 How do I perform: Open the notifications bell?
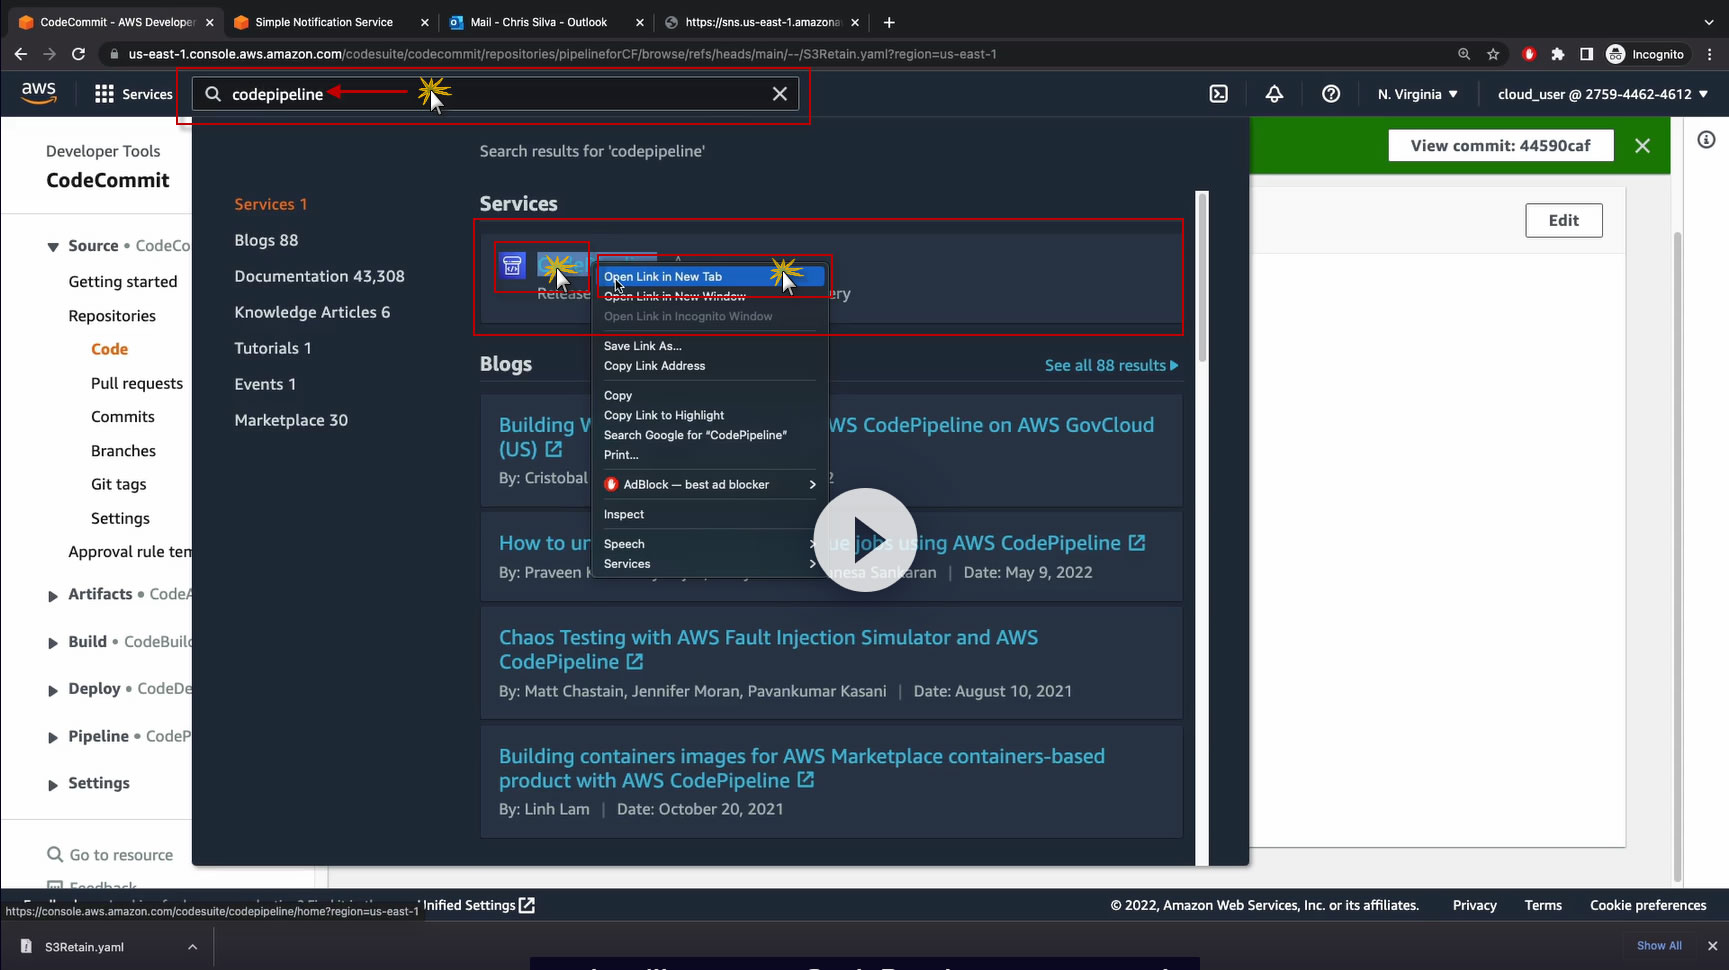(x=1274, y=94)
